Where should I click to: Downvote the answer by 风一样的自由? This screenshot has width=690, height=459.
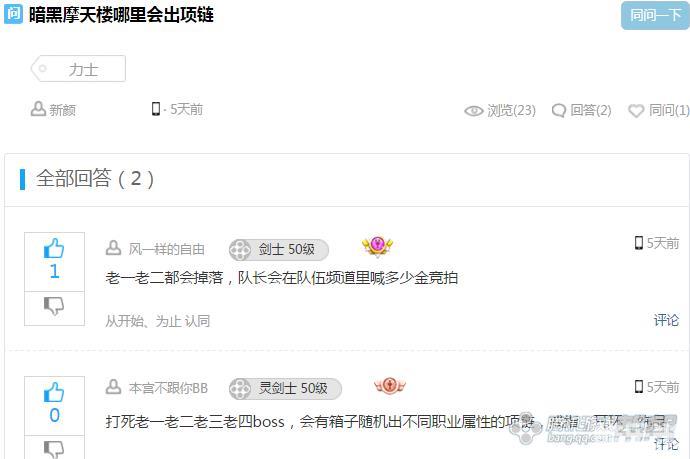(54, 305)
